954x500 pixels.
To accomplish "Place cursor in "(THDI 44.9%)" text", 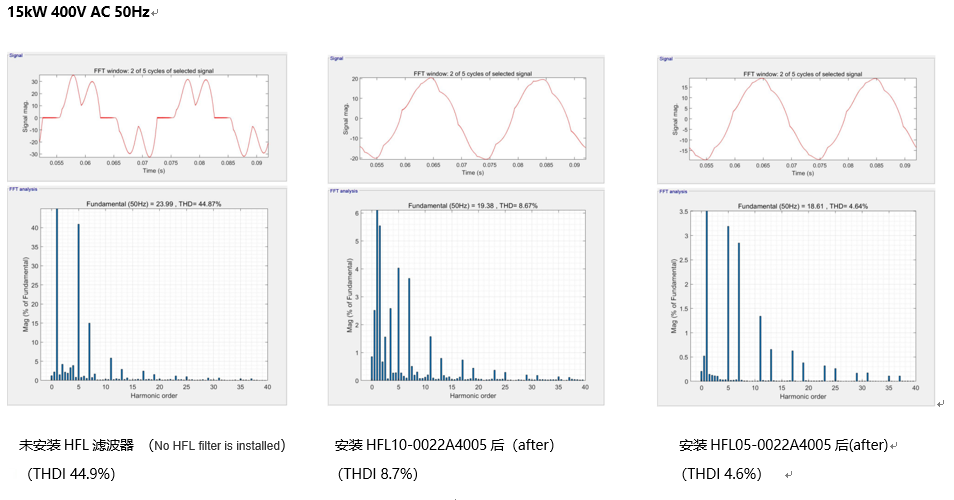I will (71, 473).
